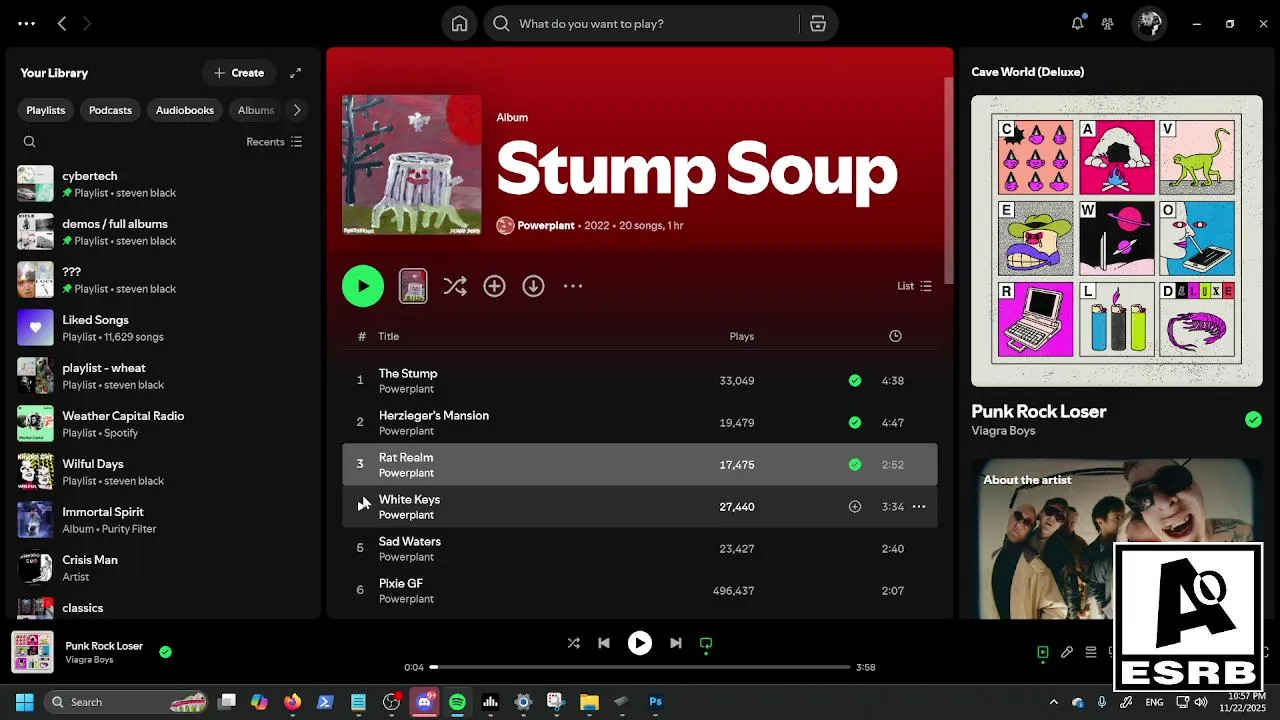Enable shuffle for the Stump Soup album

(x=455, y=286)
